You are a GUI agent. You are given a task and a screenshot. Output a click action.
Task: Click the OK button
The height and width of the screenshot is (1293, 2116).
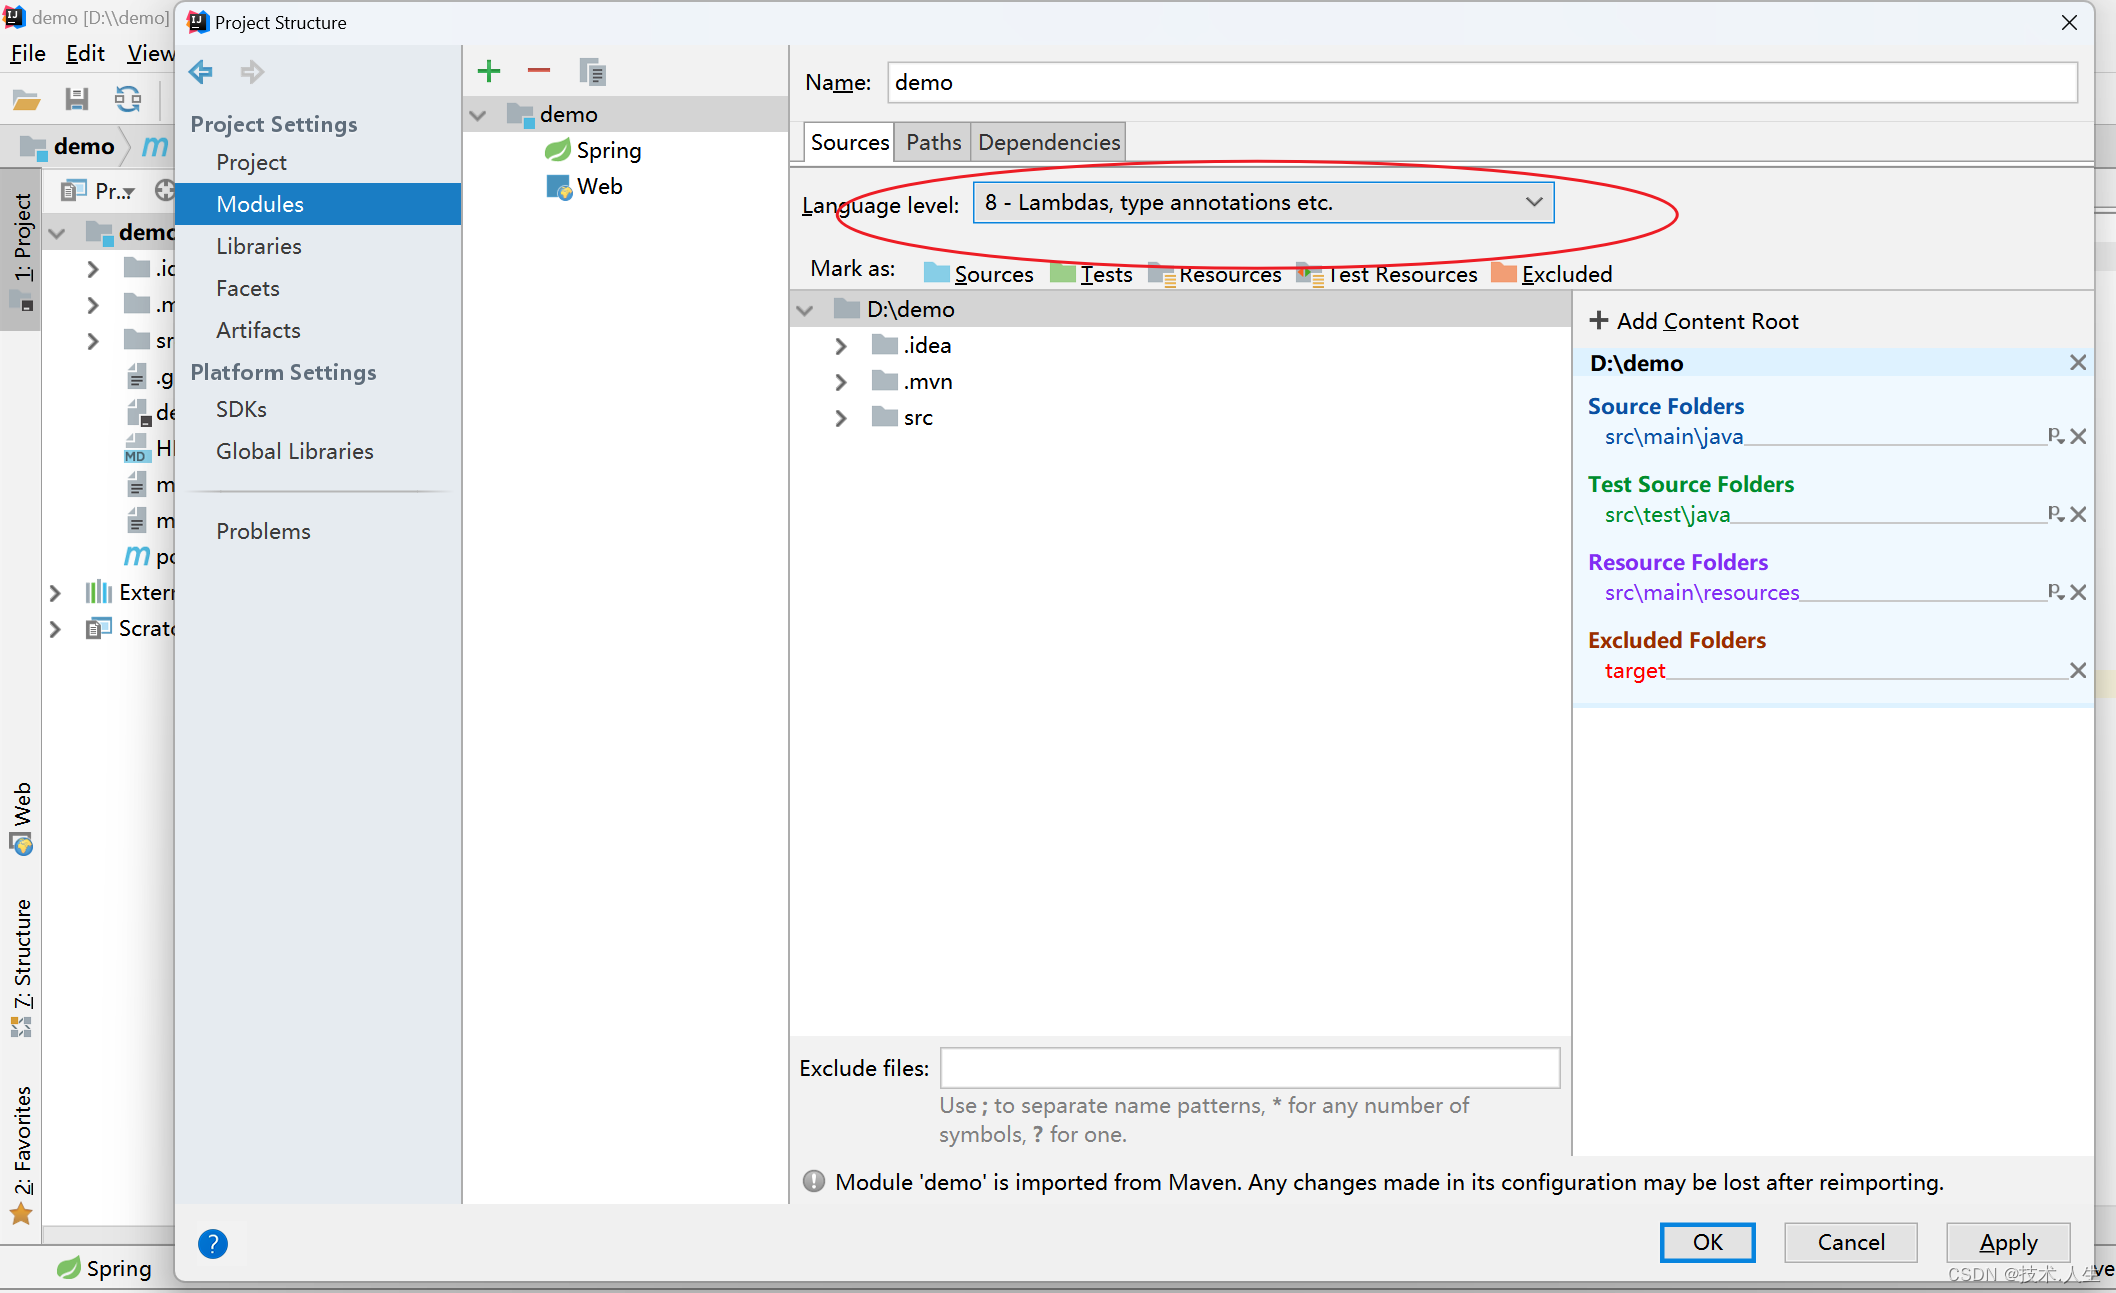[x=1707, y=1242]
